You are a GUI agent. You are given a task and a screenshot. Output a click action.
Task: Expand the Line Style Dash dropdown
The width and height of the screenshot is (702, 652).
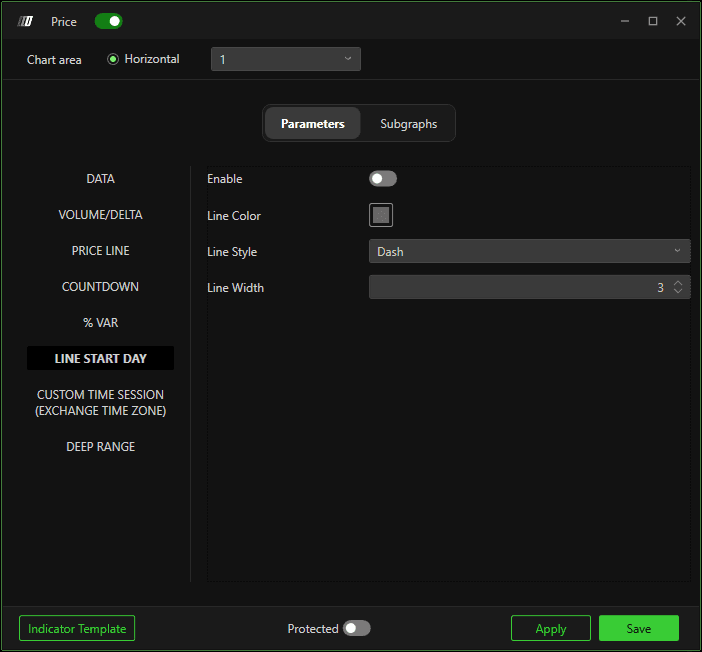coord(530,251)
